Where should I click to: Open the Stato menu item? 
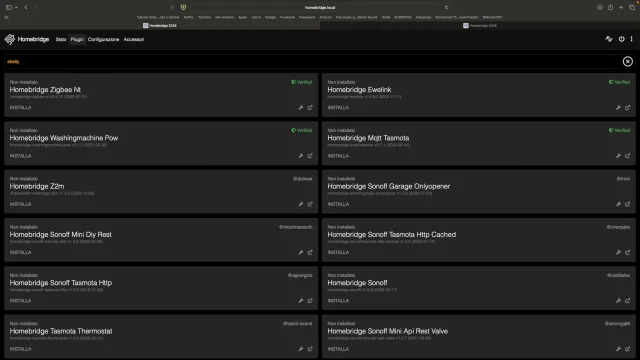tap(61, 40)
